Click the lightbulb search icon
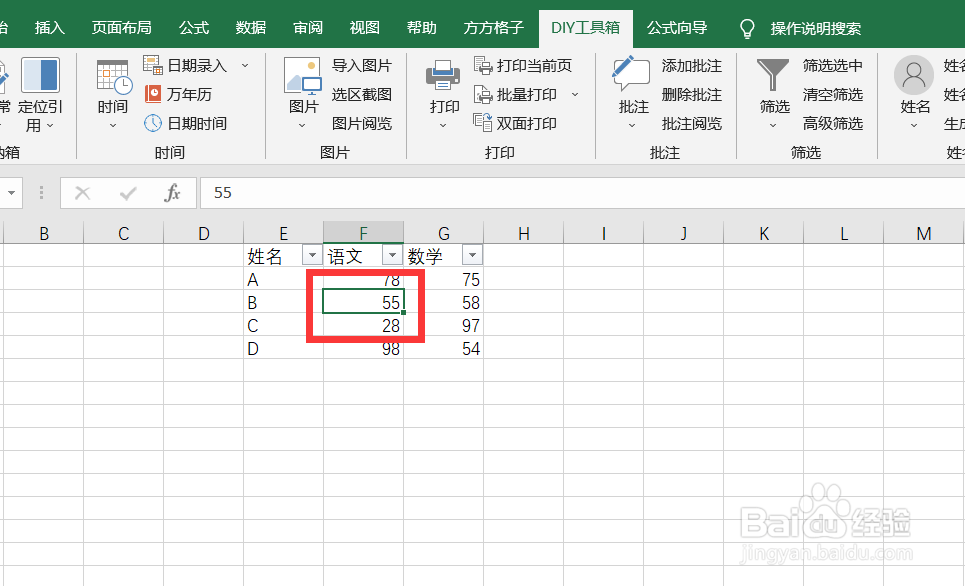The width and height of the screenshot is (965, 586). 747,28
